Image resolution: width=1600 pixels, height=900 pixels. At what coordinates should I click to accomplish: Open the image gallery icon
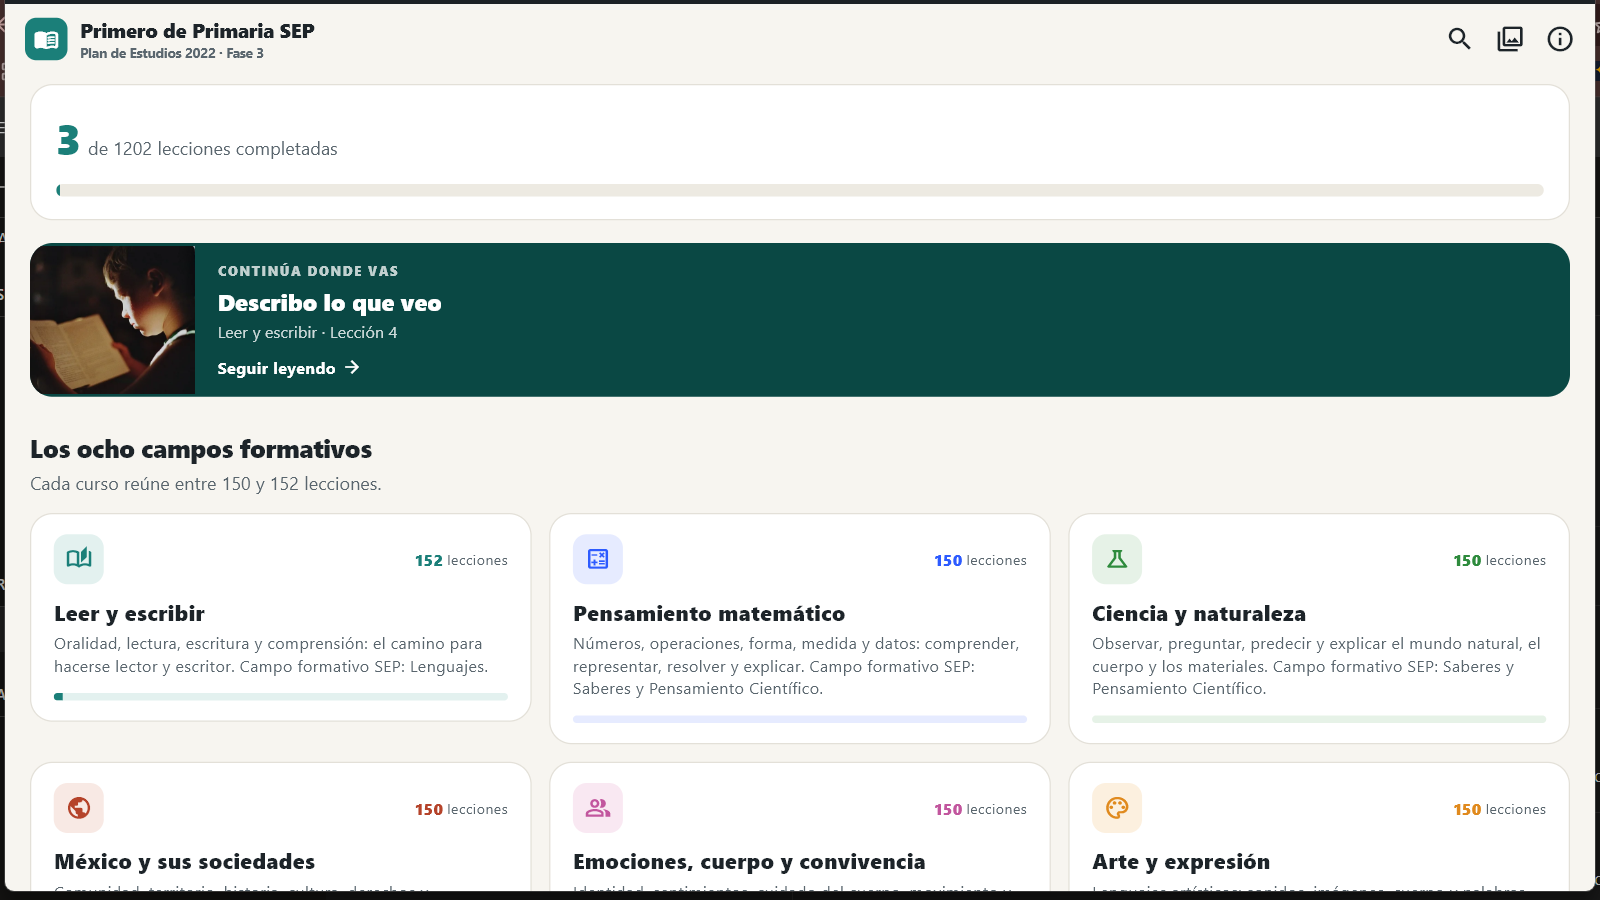pos(1510,39)
